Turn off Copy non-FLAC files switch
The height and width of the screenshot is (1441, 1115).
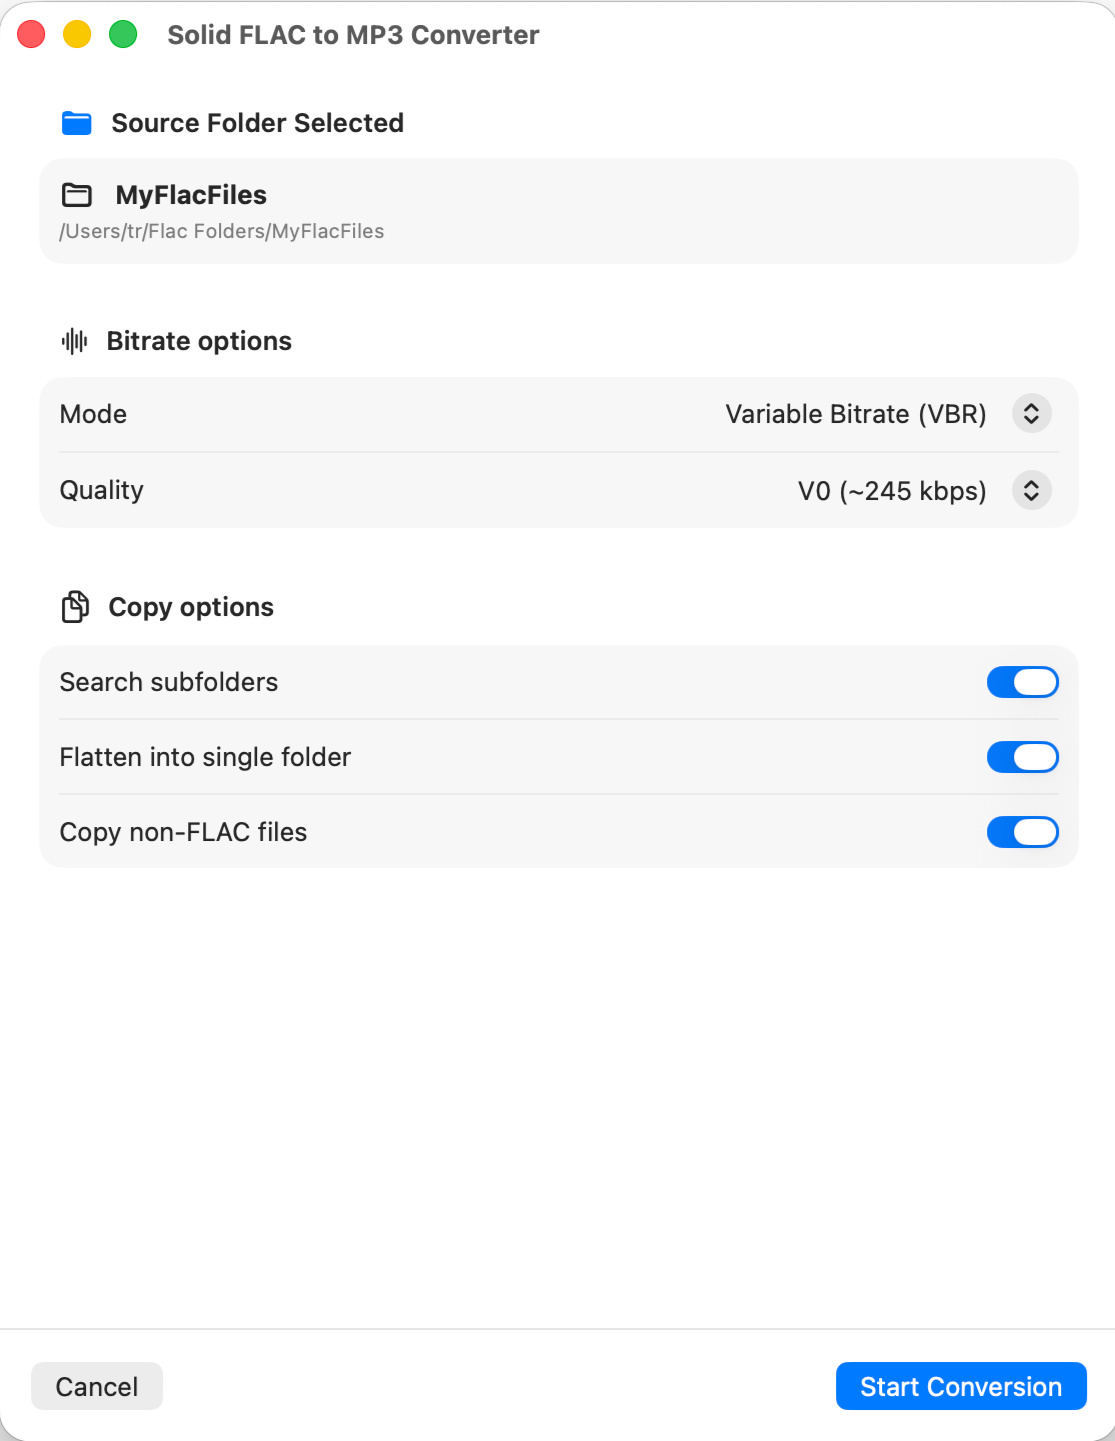click(x=1023, y=832)
